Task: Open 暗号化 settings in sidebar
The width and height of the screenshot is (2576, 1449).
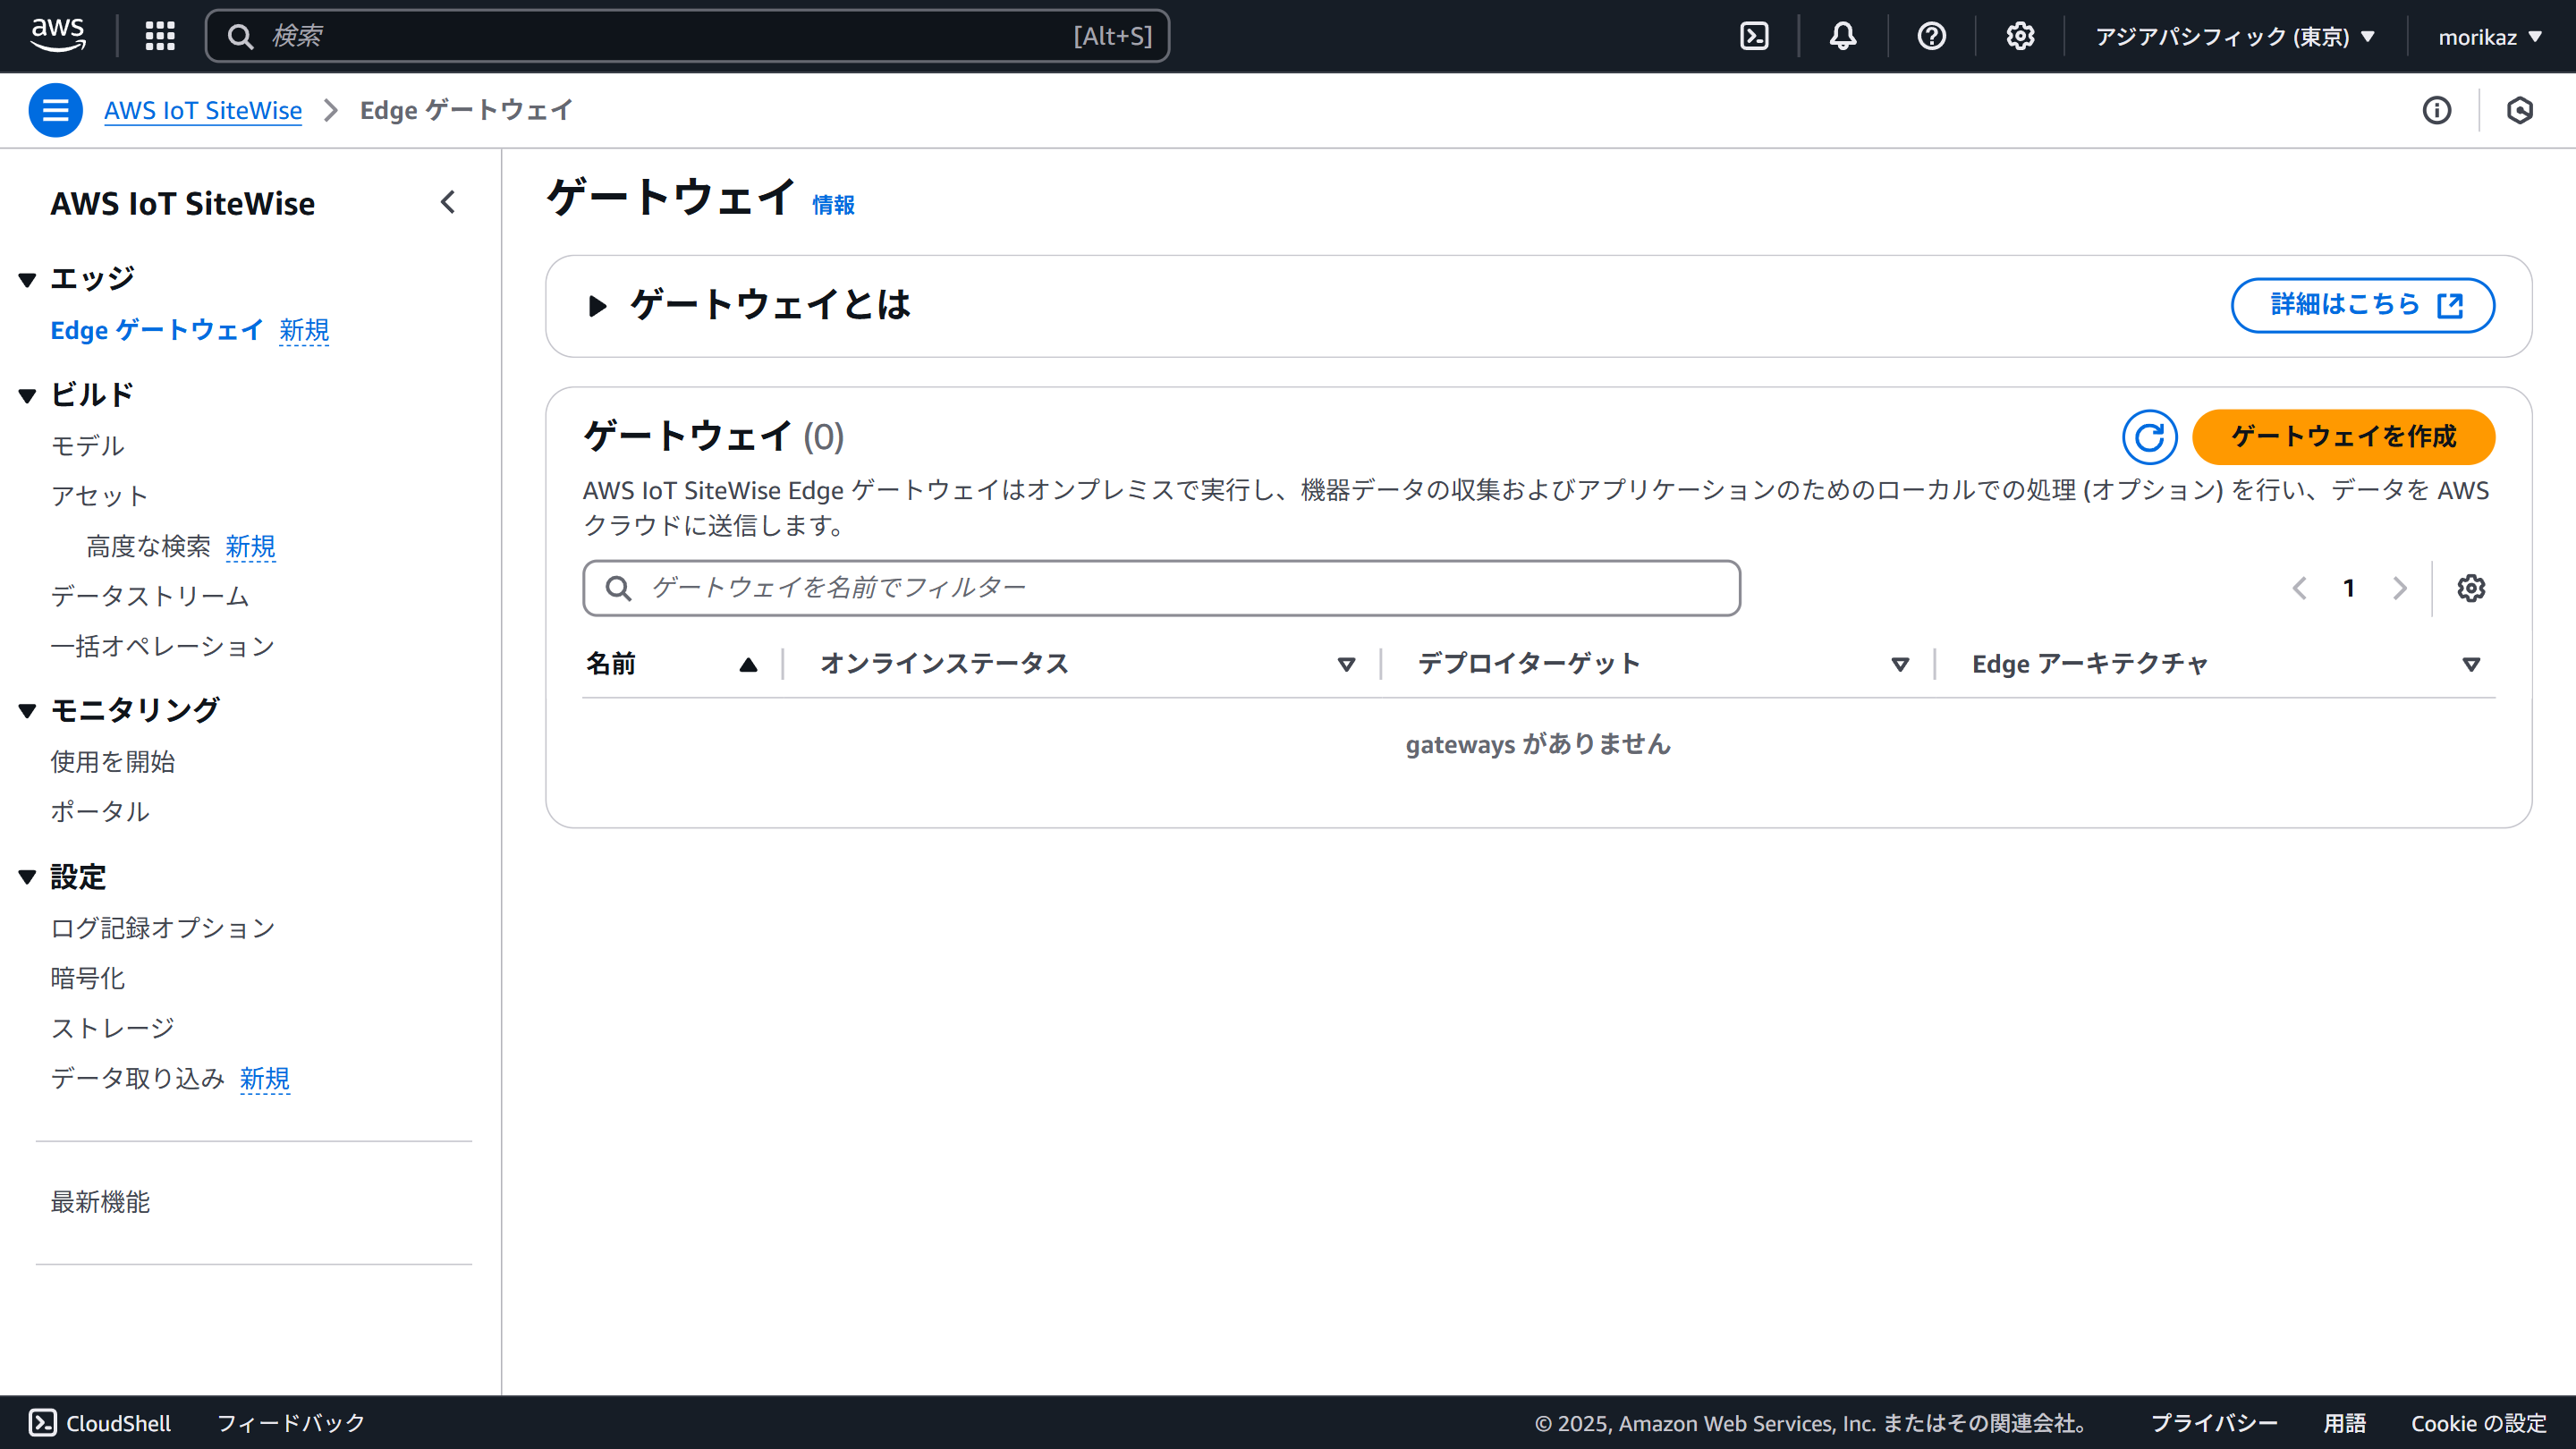Action: click(88, 978)
